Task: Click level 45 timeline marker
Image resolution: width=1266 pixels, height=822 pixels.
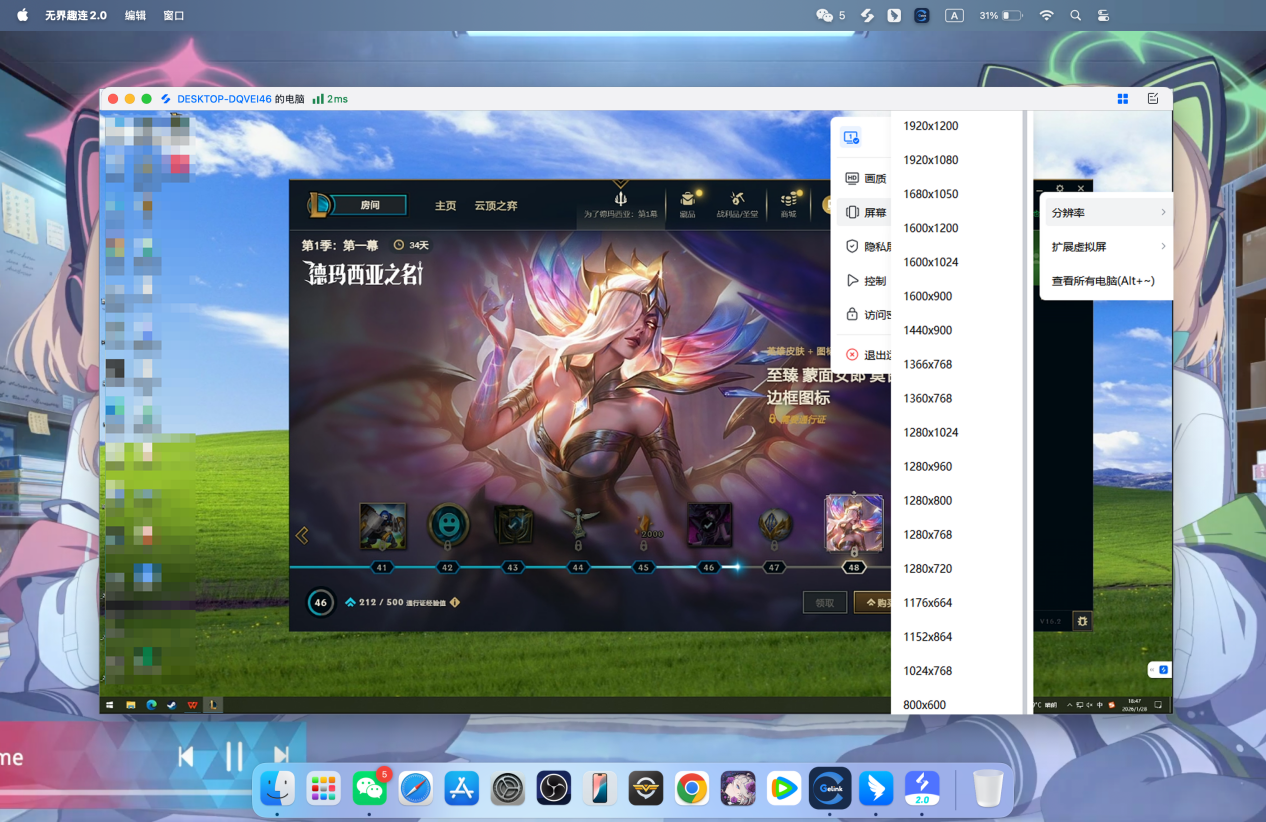Action: (643, 567)
